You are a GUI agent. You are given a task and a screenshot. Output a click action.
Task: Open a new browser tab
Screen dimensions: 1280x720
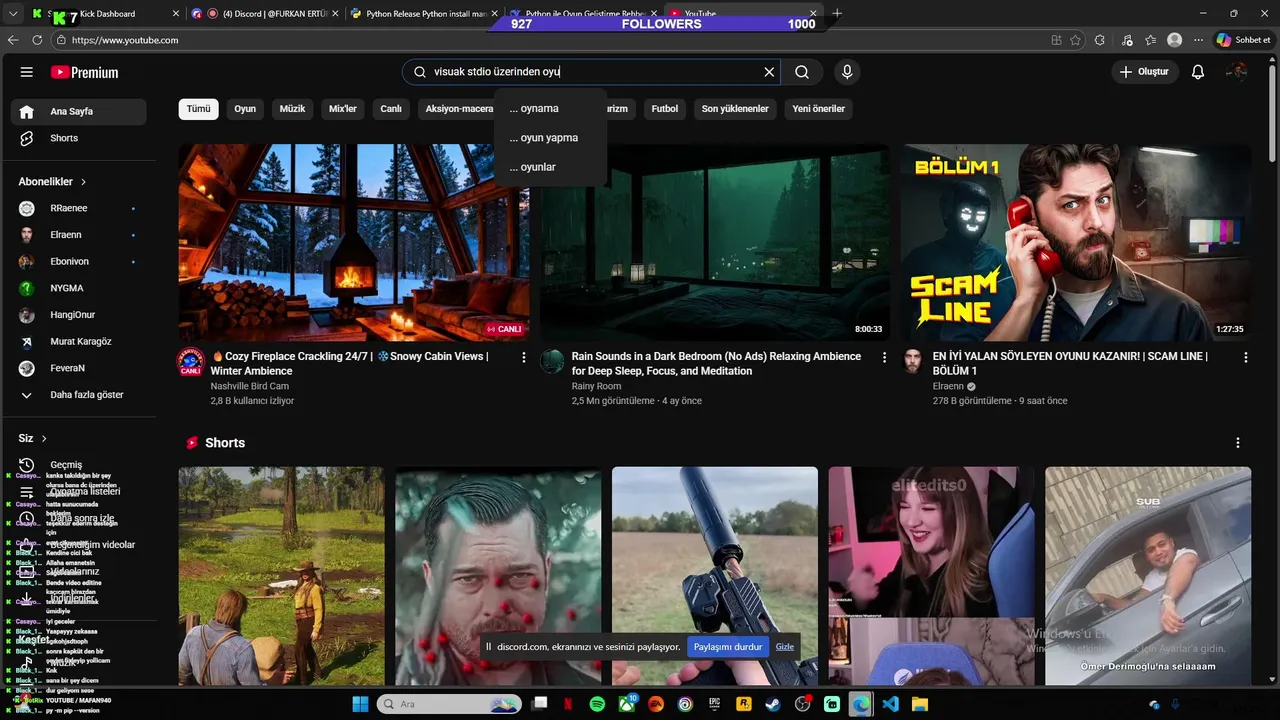point(837,14)
